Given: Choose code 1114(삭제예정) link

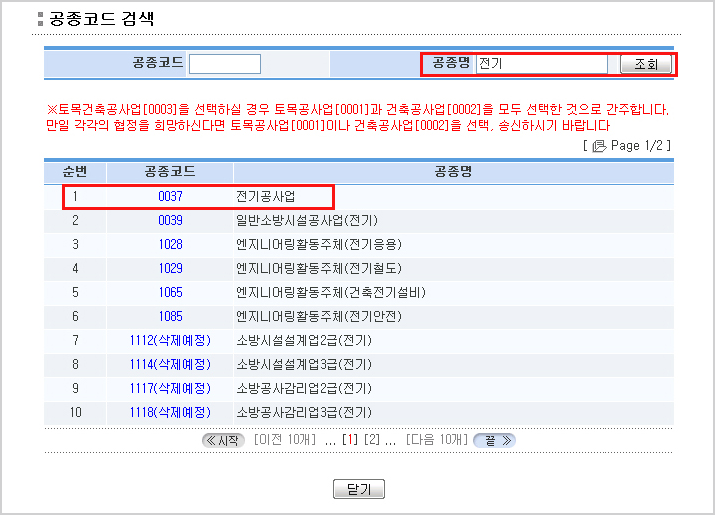Looking at the screenshot, I should click(x=170, y=365).
